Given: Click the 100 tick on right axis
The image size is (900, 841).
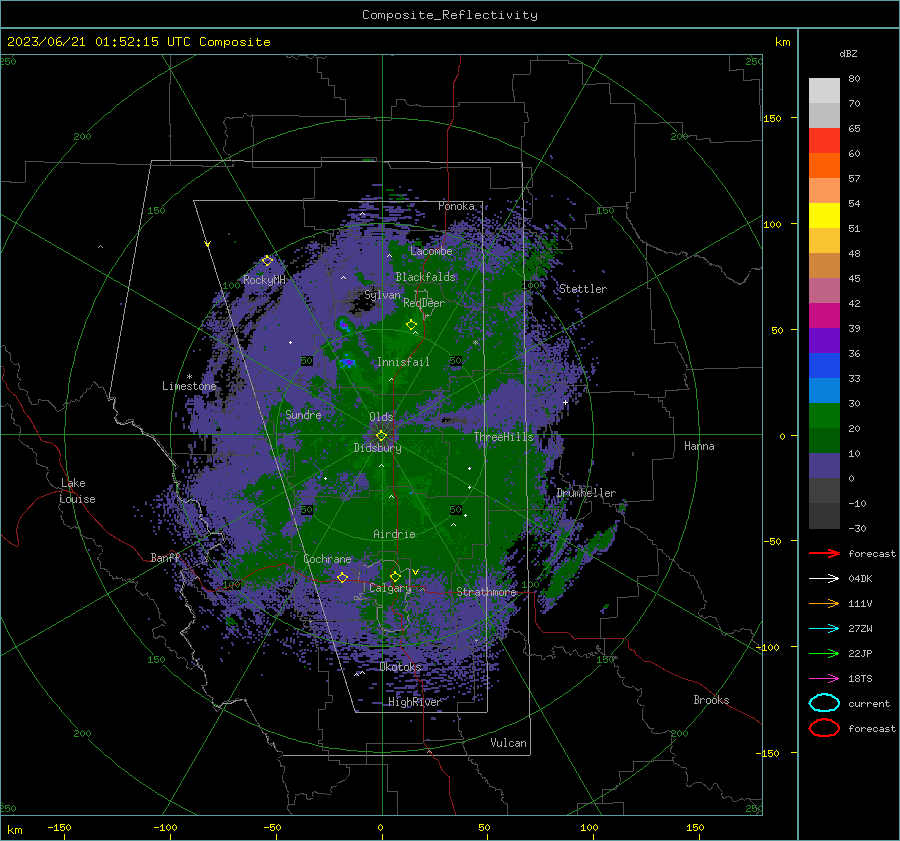Looking at the screenshot, I should (x=772, y=224).
